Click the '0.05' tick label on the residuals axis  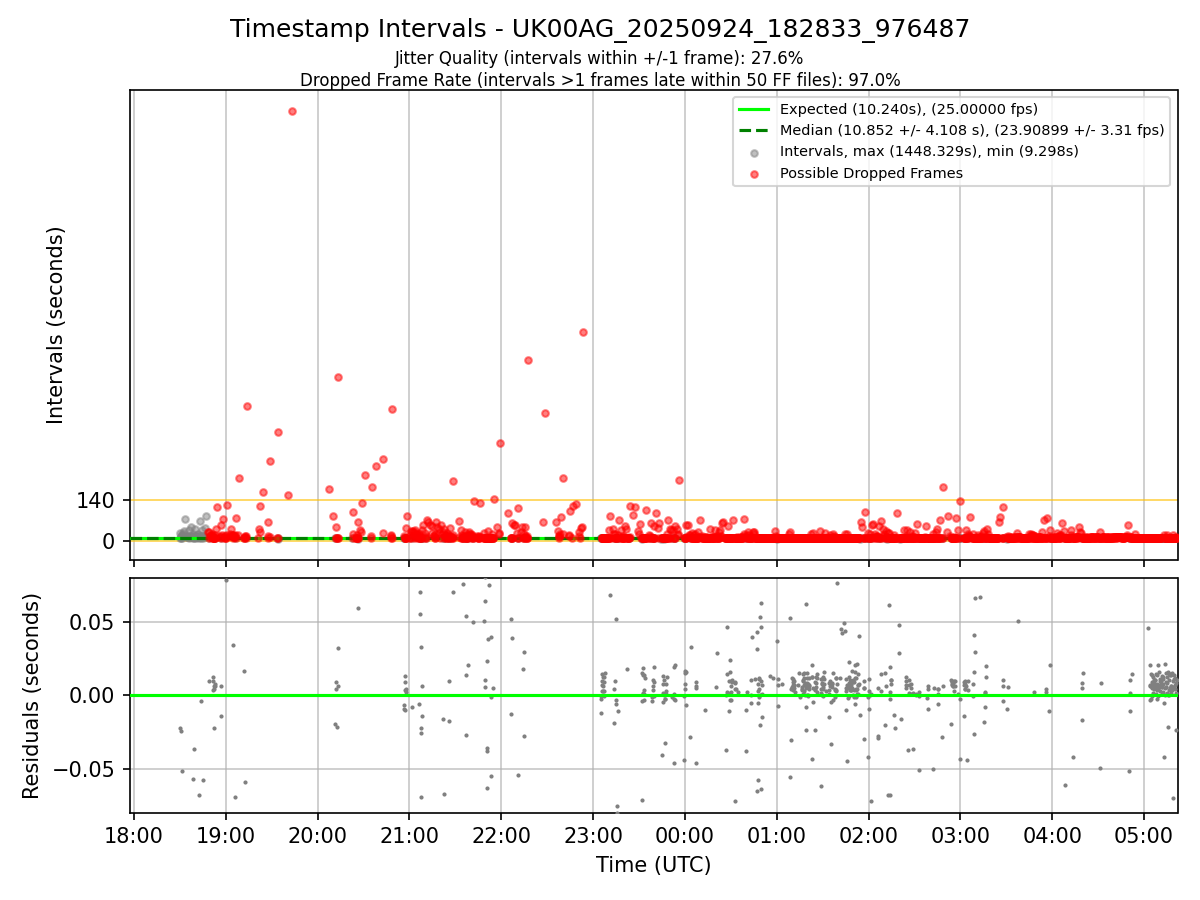coord(92,622)
